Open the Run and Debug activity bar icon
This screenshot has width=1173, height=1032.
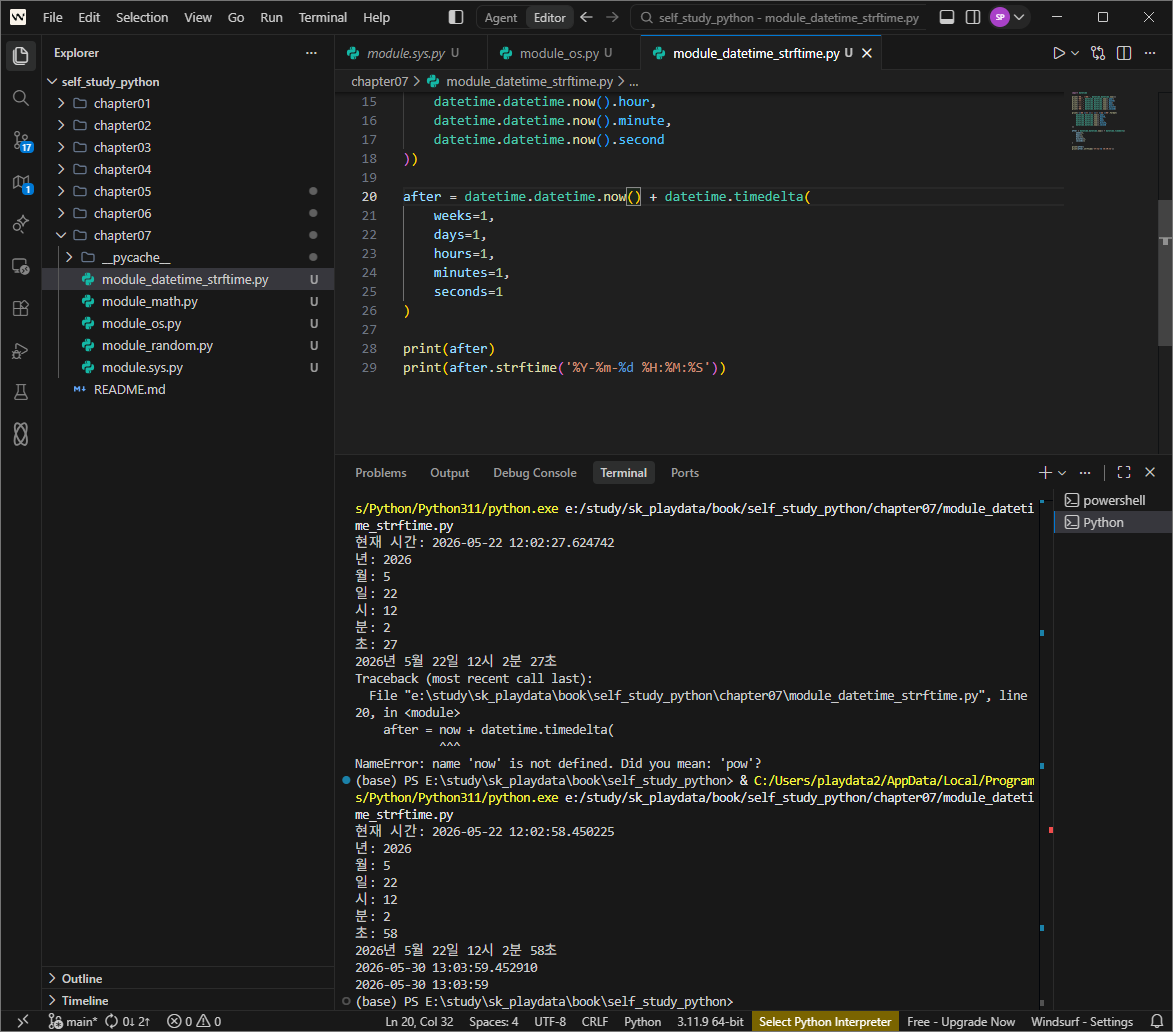click(x=21, y=351)
